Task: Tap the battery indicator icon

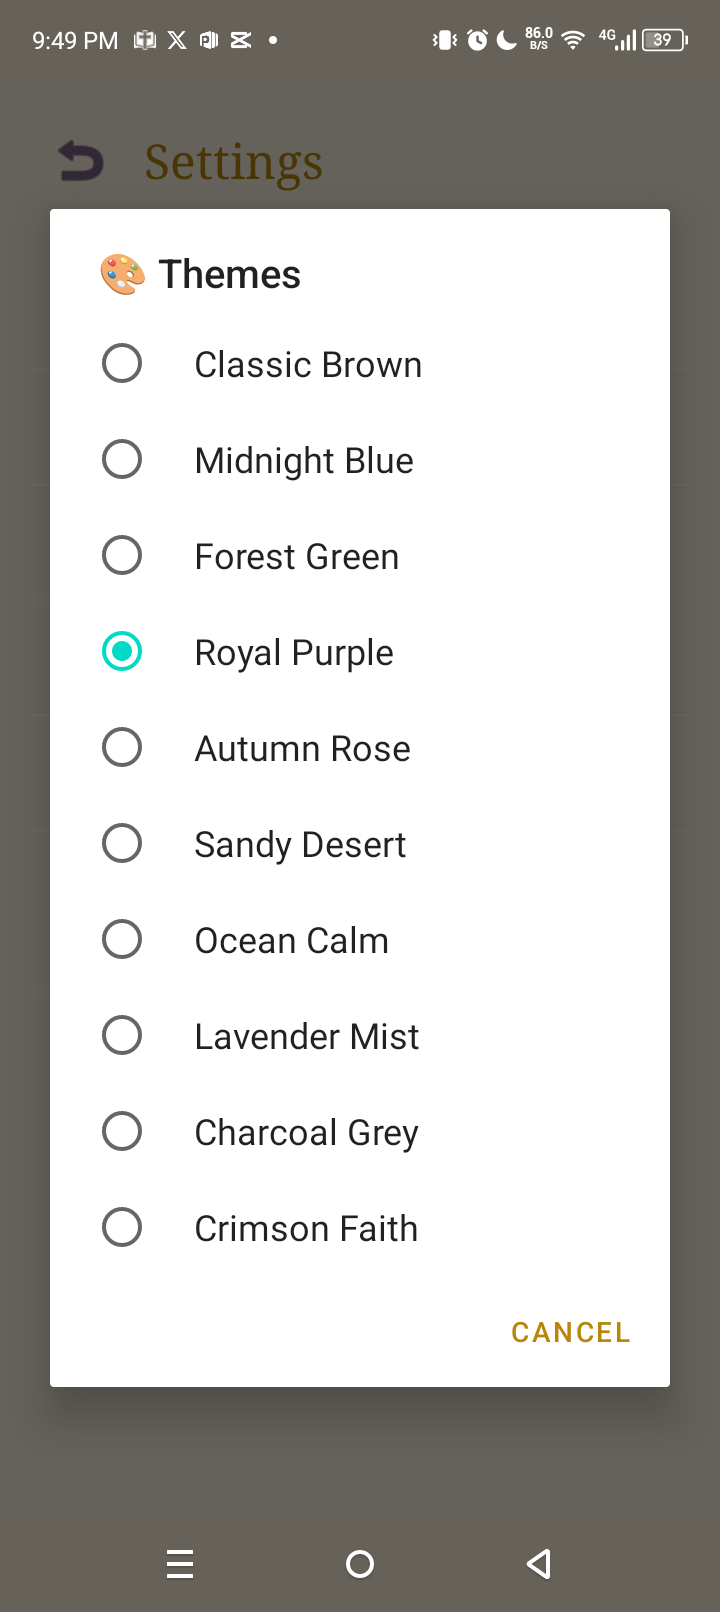Action: point(665,40)
